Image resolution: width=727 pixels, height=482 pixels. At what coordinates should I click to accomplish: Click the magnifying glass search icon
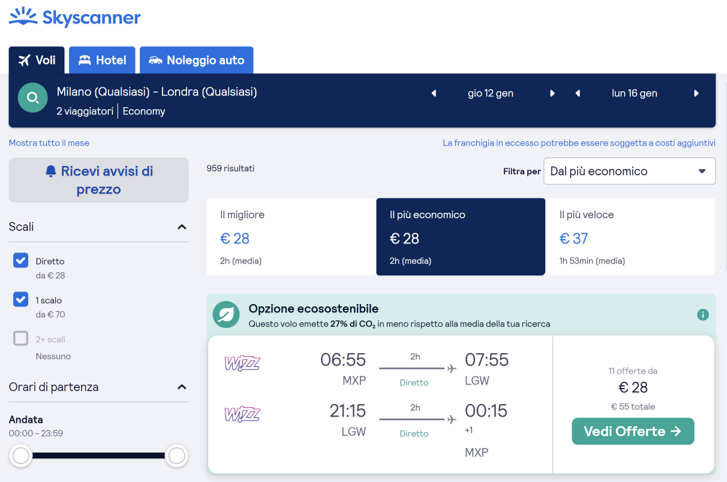(33, 98)
